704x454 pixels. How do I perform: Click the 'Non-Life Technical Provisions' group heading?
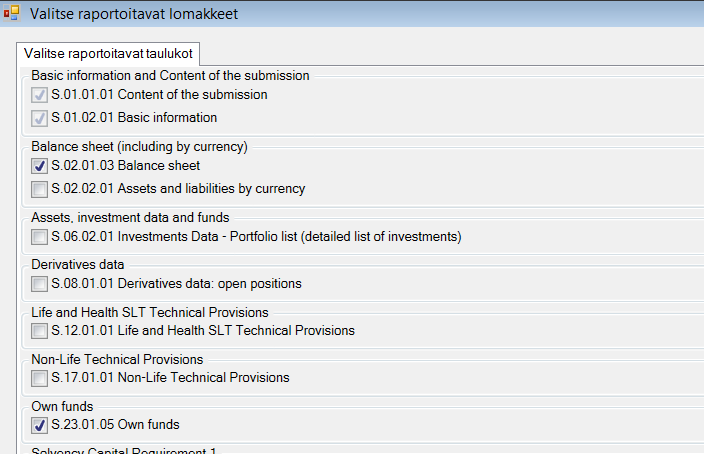click(117, 359)
